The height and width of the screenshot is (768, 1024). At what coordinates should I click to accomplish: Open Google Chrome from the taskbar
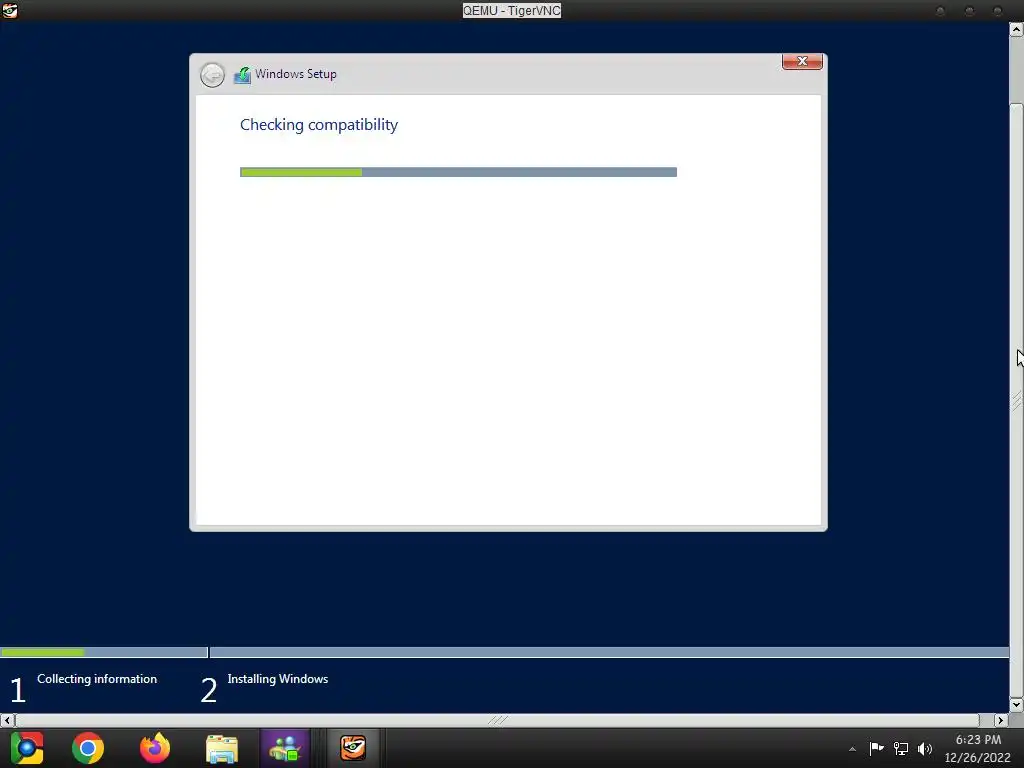(88, 748)
